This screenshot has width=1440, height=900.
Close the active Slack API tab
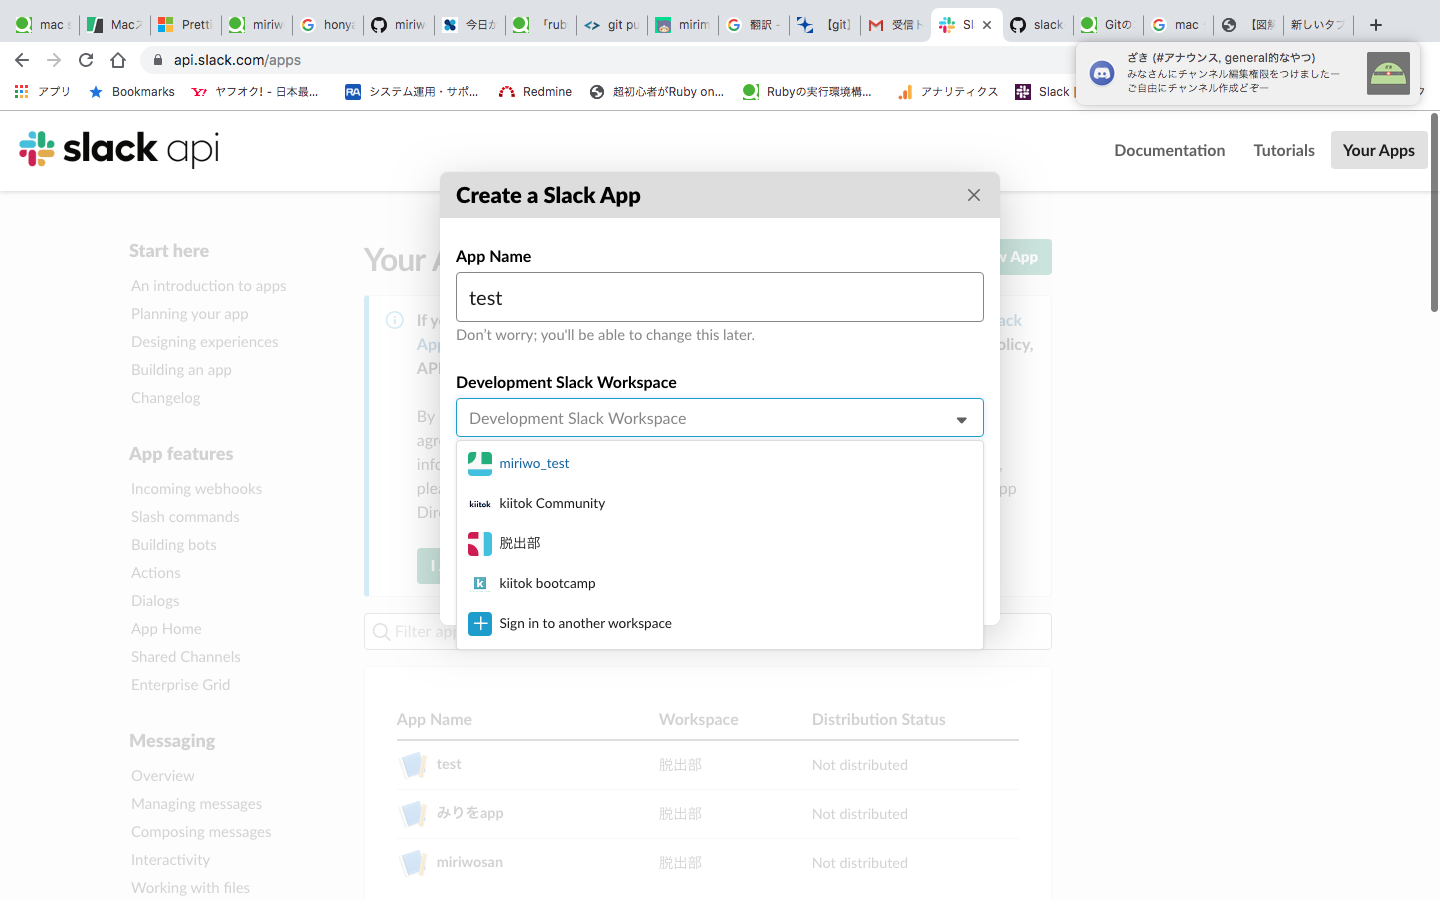[x=987, y=25]
